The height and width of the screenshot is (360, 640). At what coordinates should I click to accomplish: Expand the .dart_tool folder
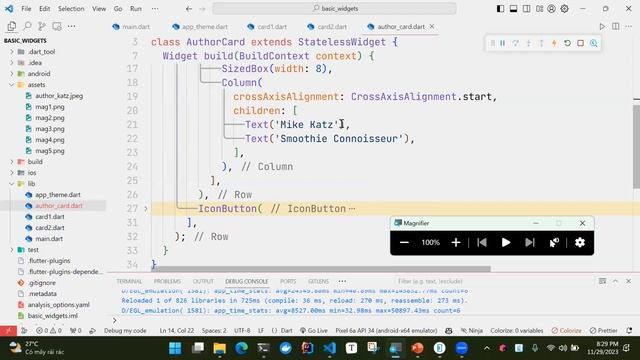click(12, 52)
